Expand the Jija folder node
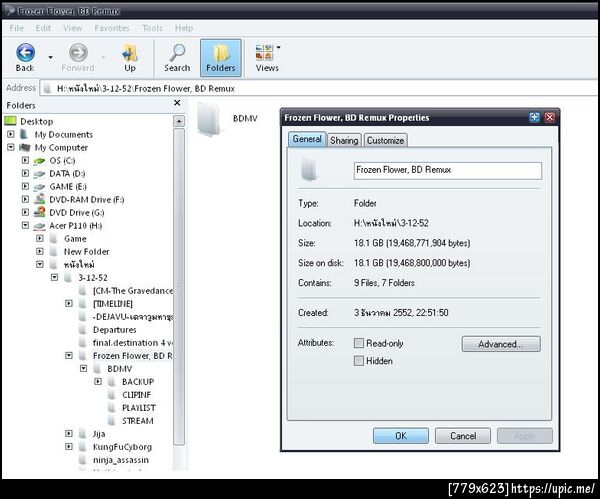This screenshot has width=600, height=499. coord(69,434)
